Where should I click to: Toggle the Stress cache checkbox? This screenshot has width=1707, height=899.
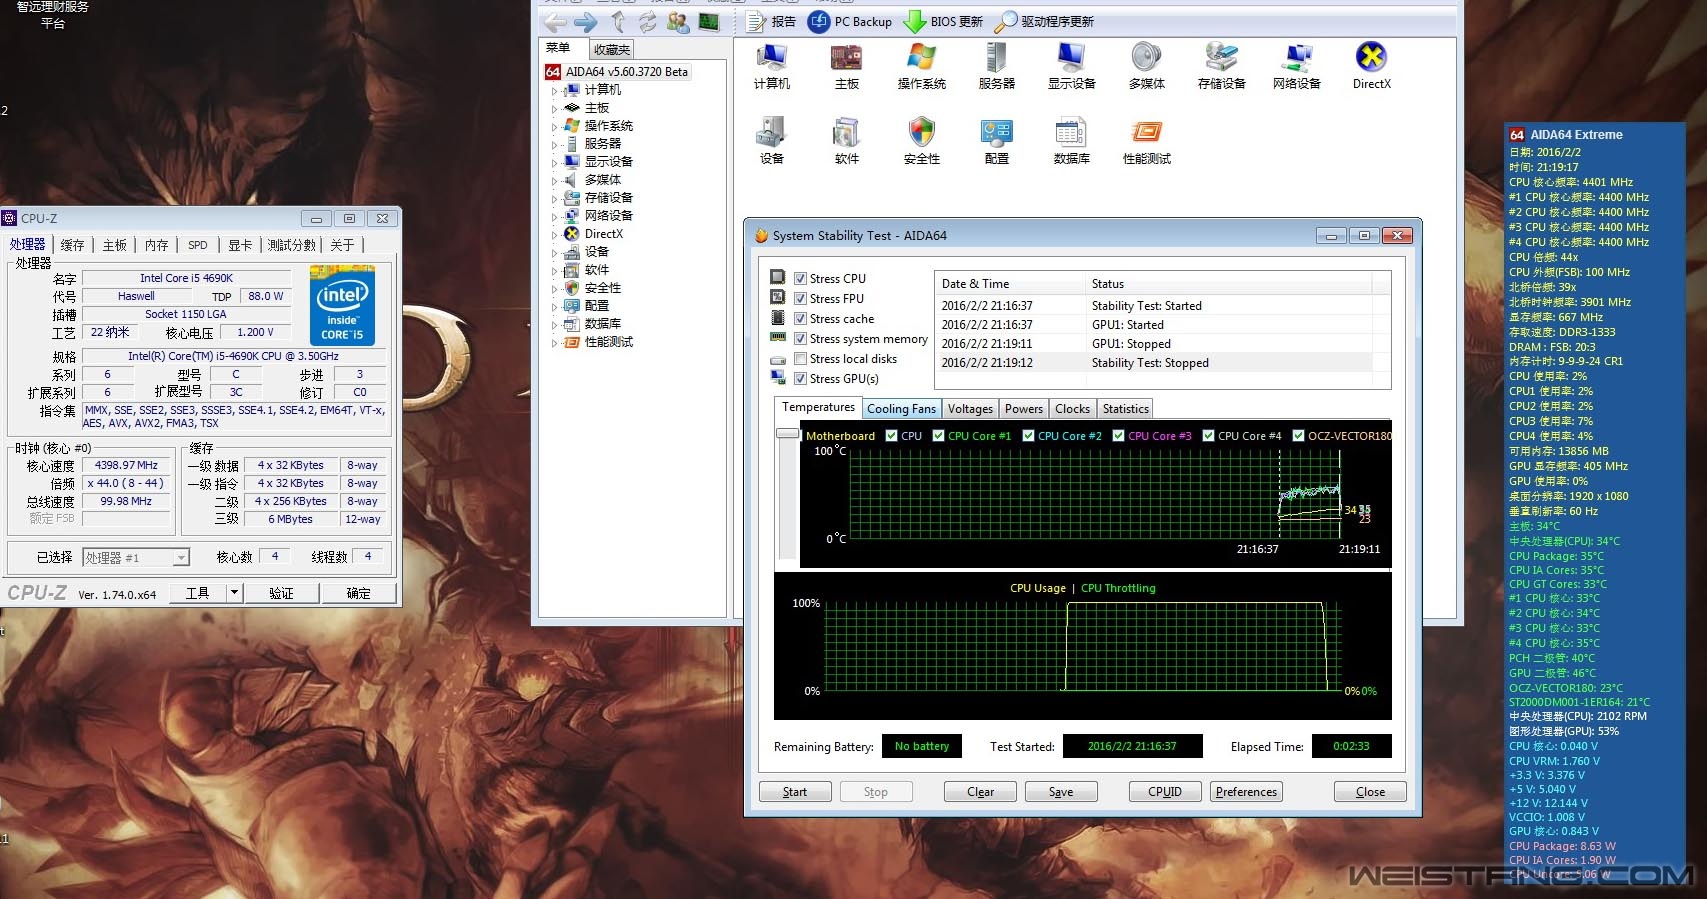(800, 319)
